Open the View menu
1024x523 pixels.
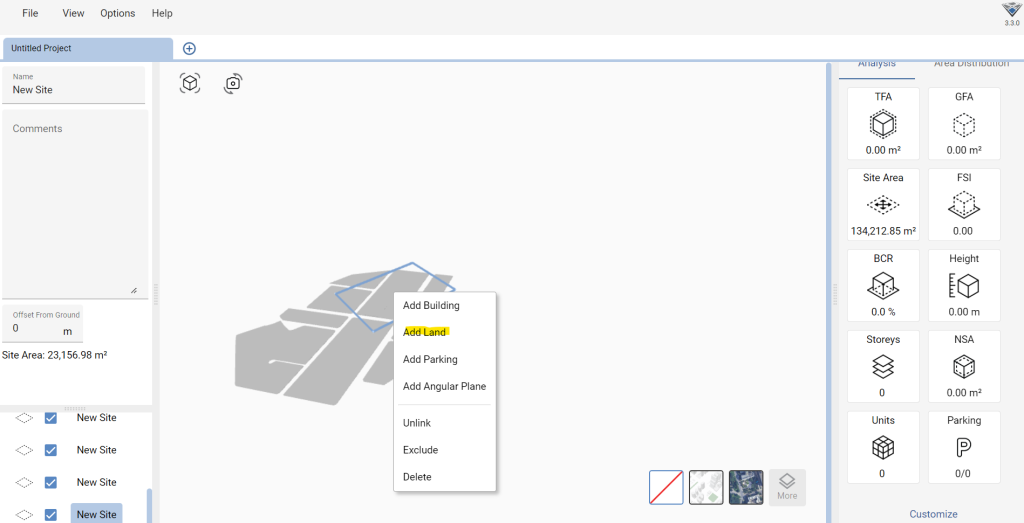[73, 13]
